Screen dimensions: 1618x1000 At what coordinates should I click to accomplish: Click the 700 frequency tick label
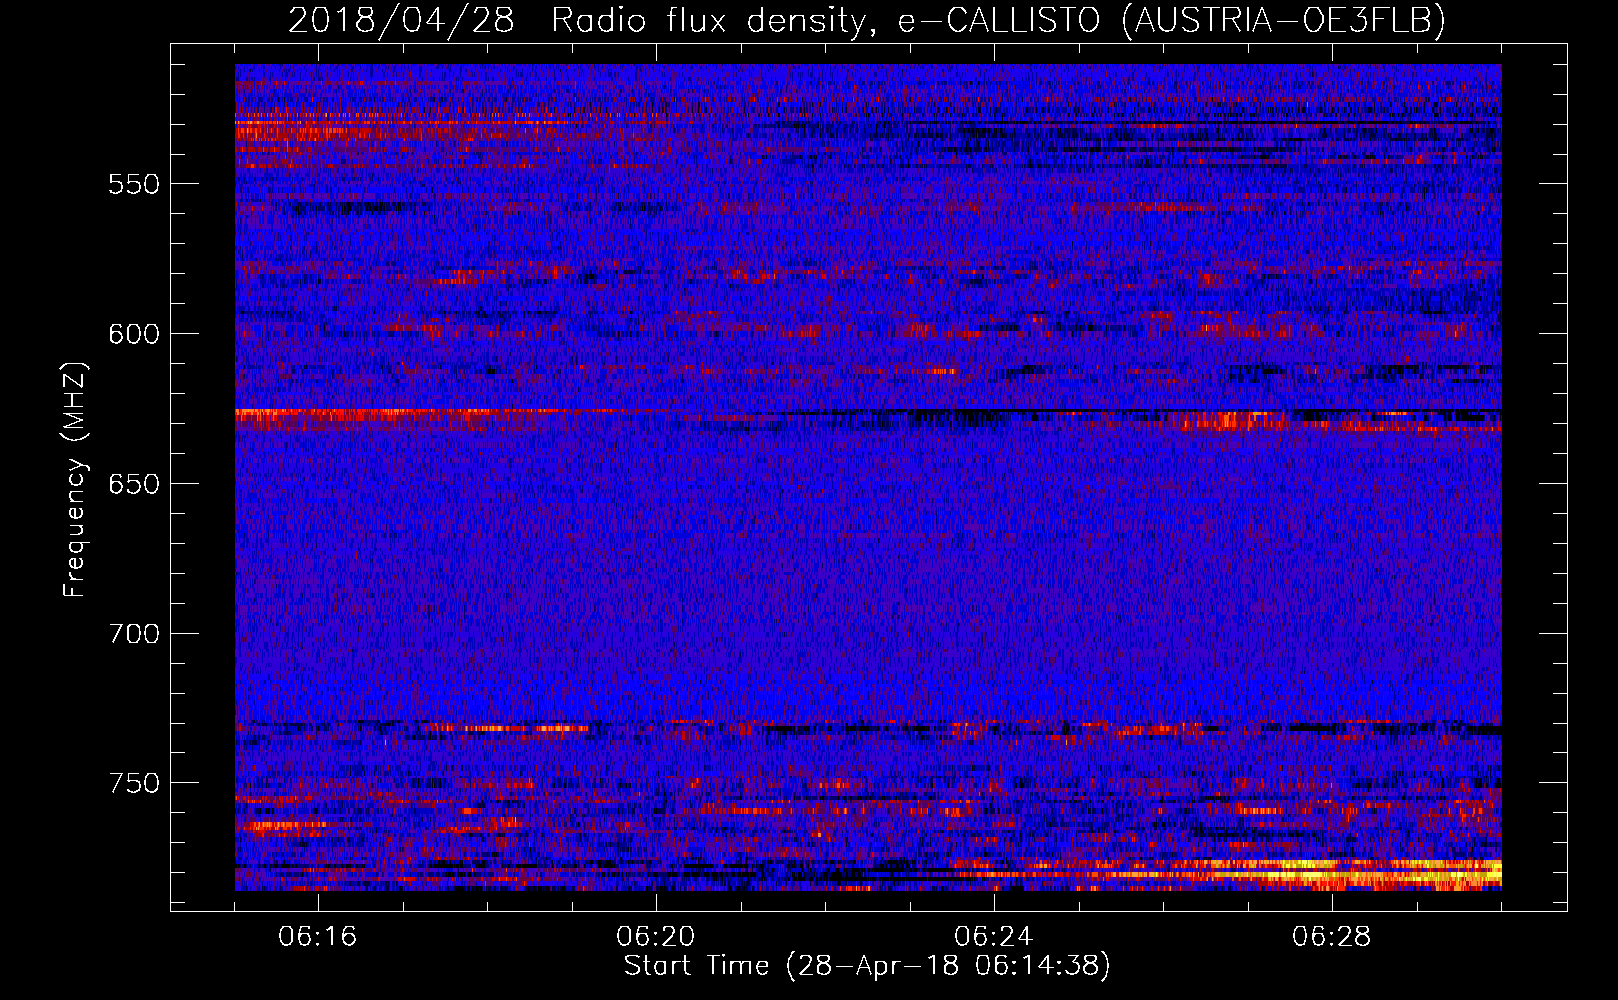coord(134,634)
